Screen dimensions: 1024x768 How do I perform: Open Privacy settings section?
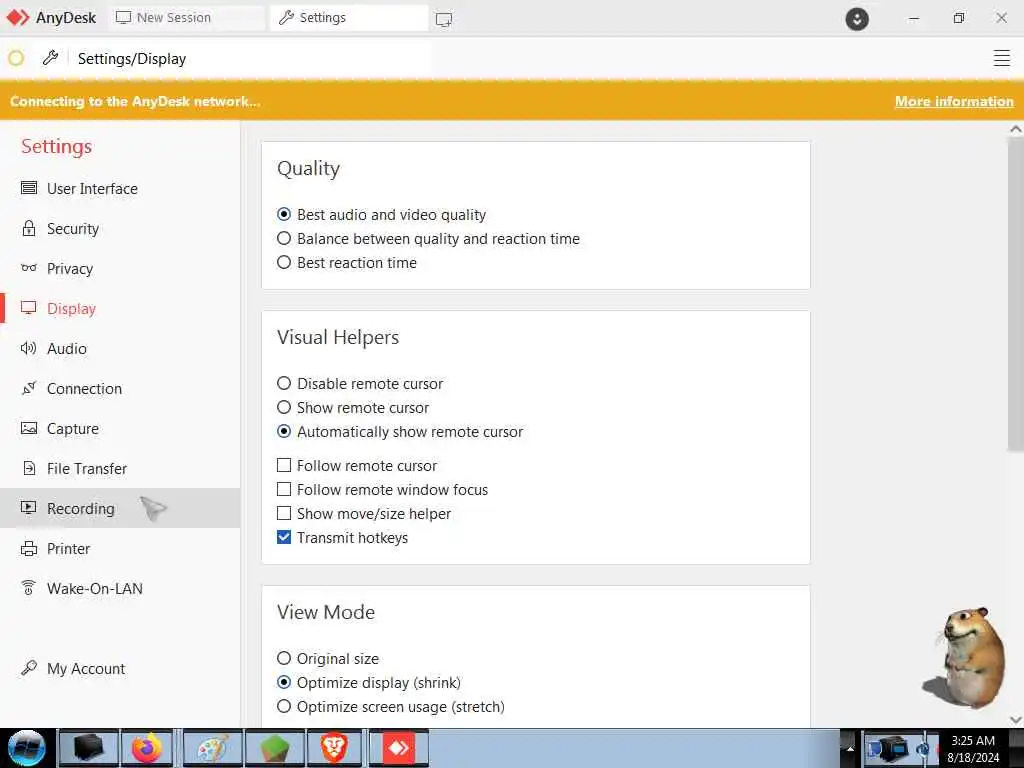120,268
